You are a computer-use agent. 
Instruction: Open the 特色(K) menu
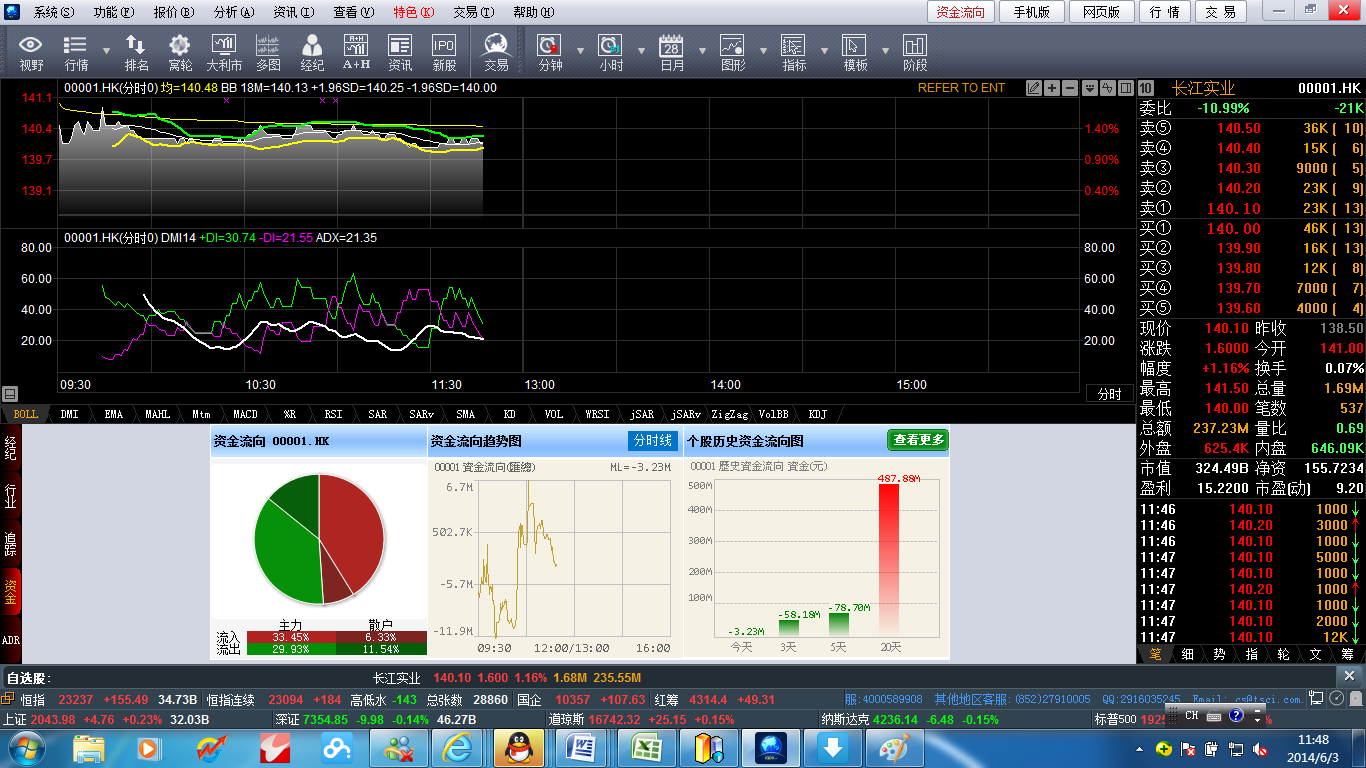click(414, 12)
